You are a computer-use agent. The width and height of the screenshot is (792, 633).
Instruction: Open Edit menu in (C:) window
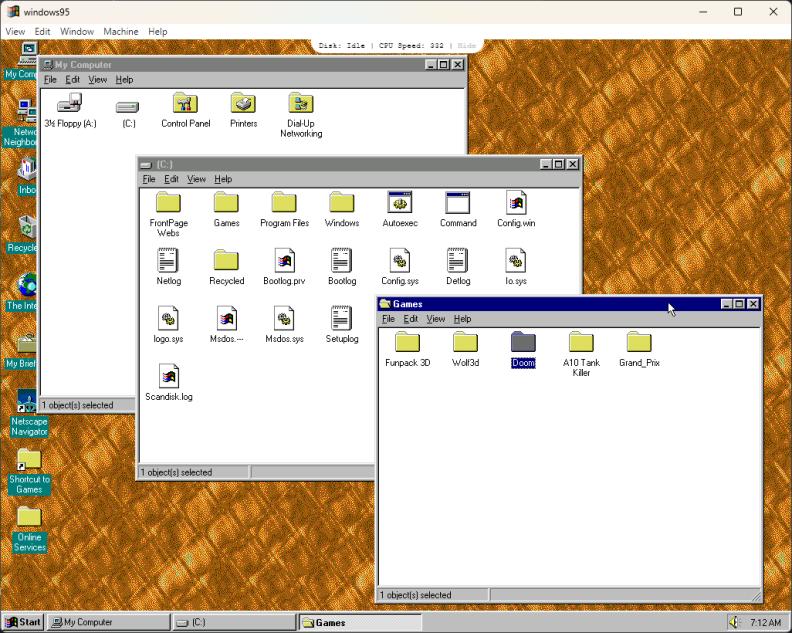[x=171, y=179]
